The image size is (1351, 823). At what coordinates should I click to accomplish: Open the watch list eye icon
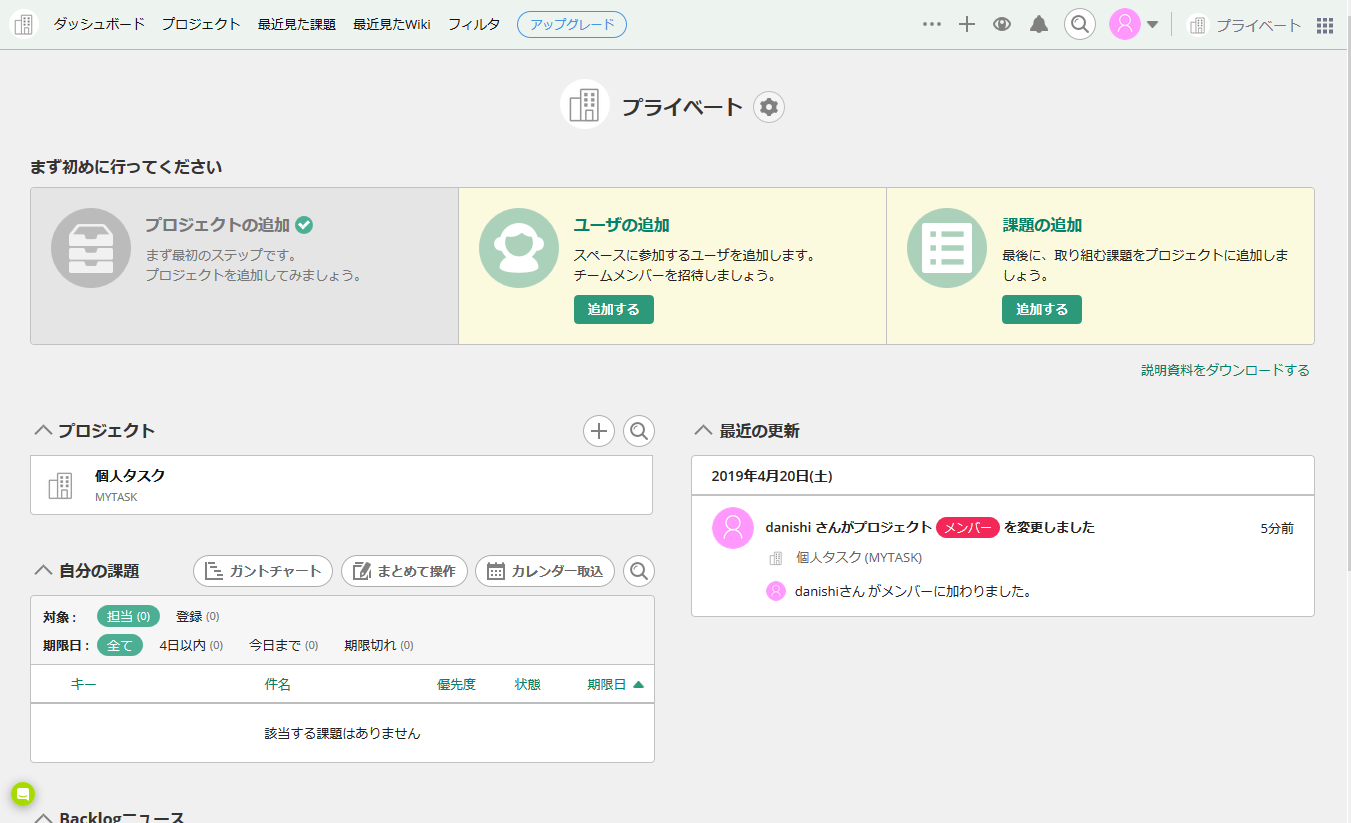click(x=1002, y=25)
